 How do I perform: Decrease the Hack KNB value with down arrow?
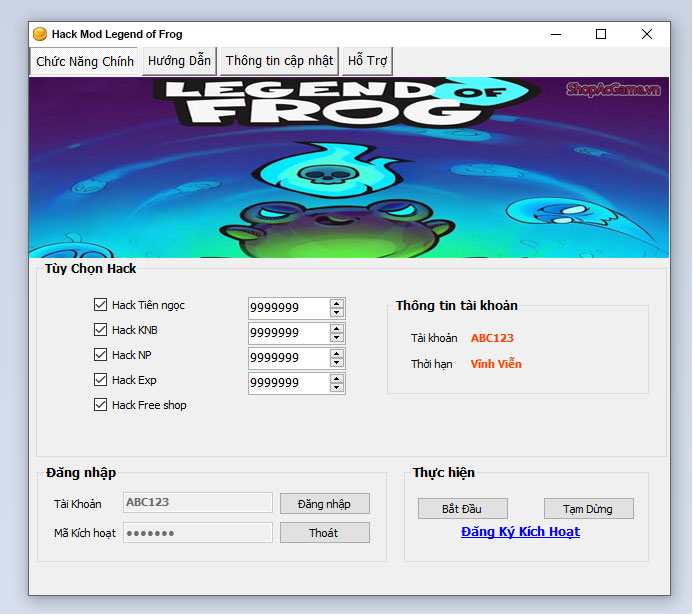(337, 338)
